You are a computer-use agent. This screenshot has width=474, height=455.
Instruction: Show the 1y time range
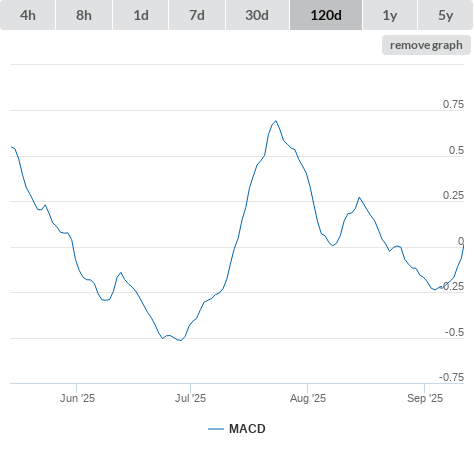(390, 15)
